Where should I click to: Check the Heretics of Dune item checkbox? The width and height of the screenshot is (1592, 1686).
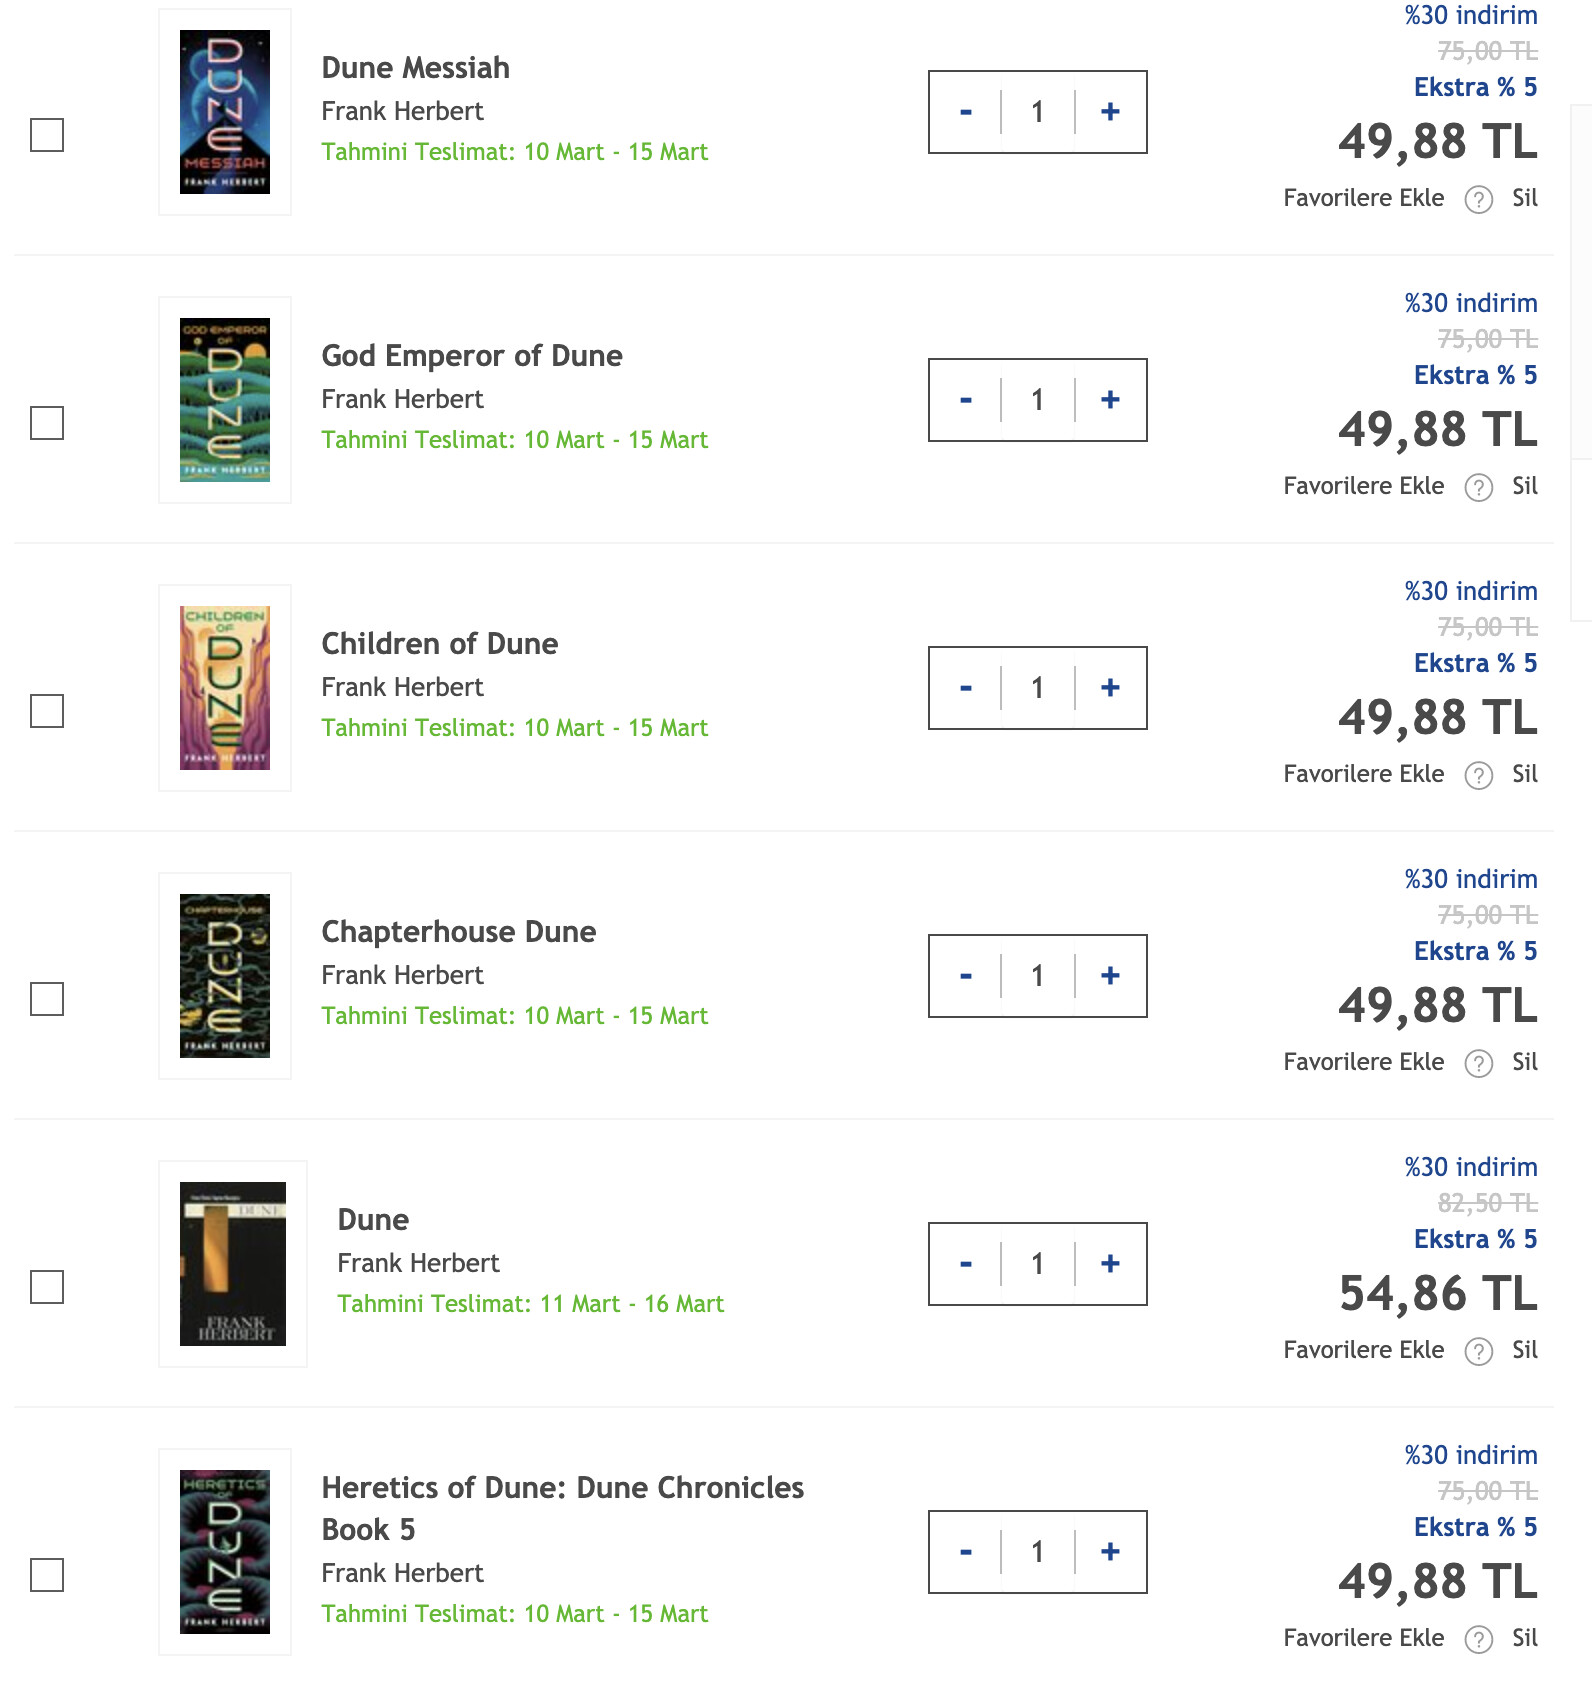coord(47,1575)
